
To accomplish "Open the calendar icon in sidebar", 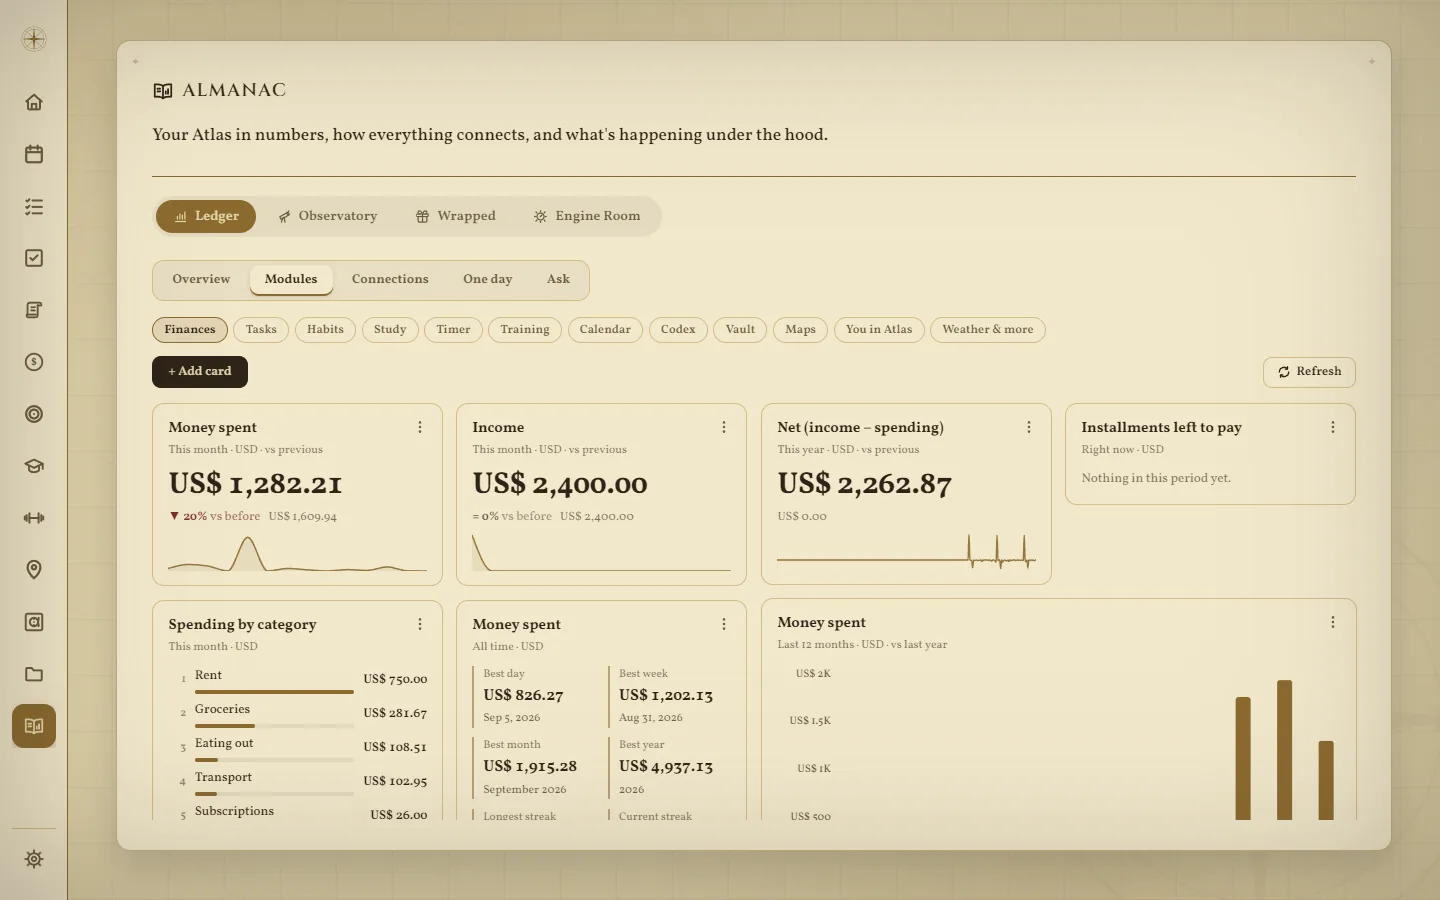I will 34,154.
